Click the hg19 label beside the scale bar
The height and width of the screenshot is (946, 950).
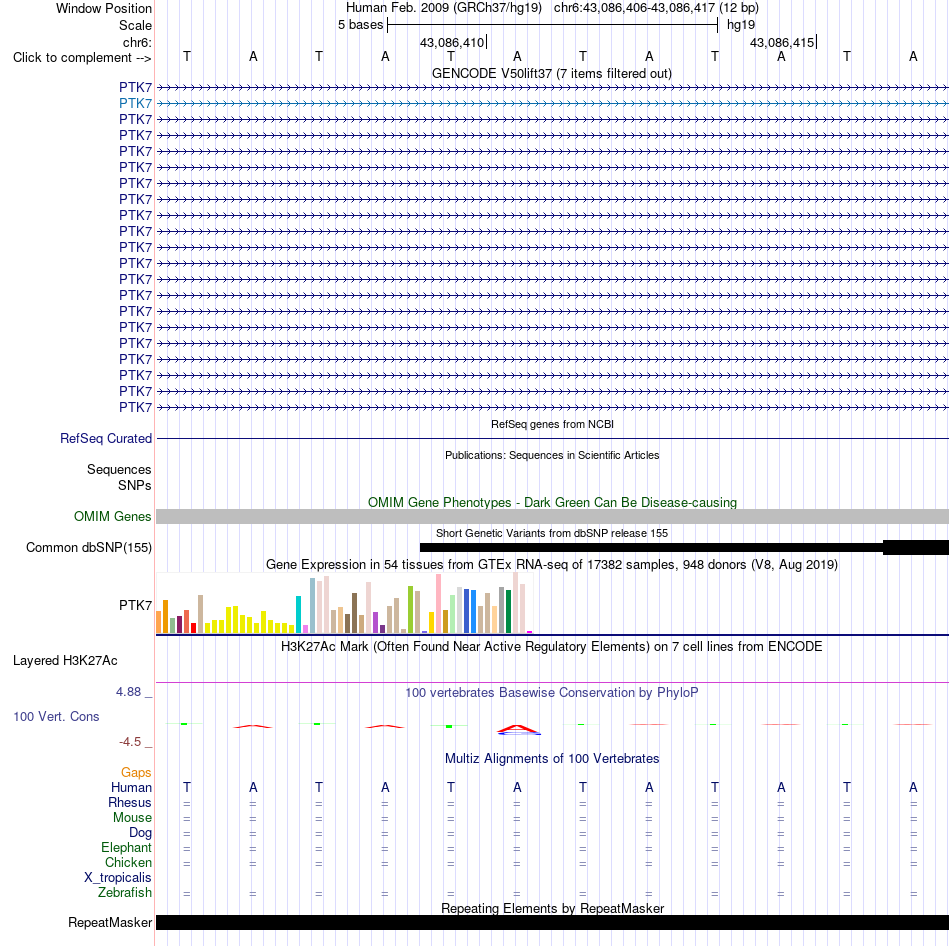click(741, 25)
